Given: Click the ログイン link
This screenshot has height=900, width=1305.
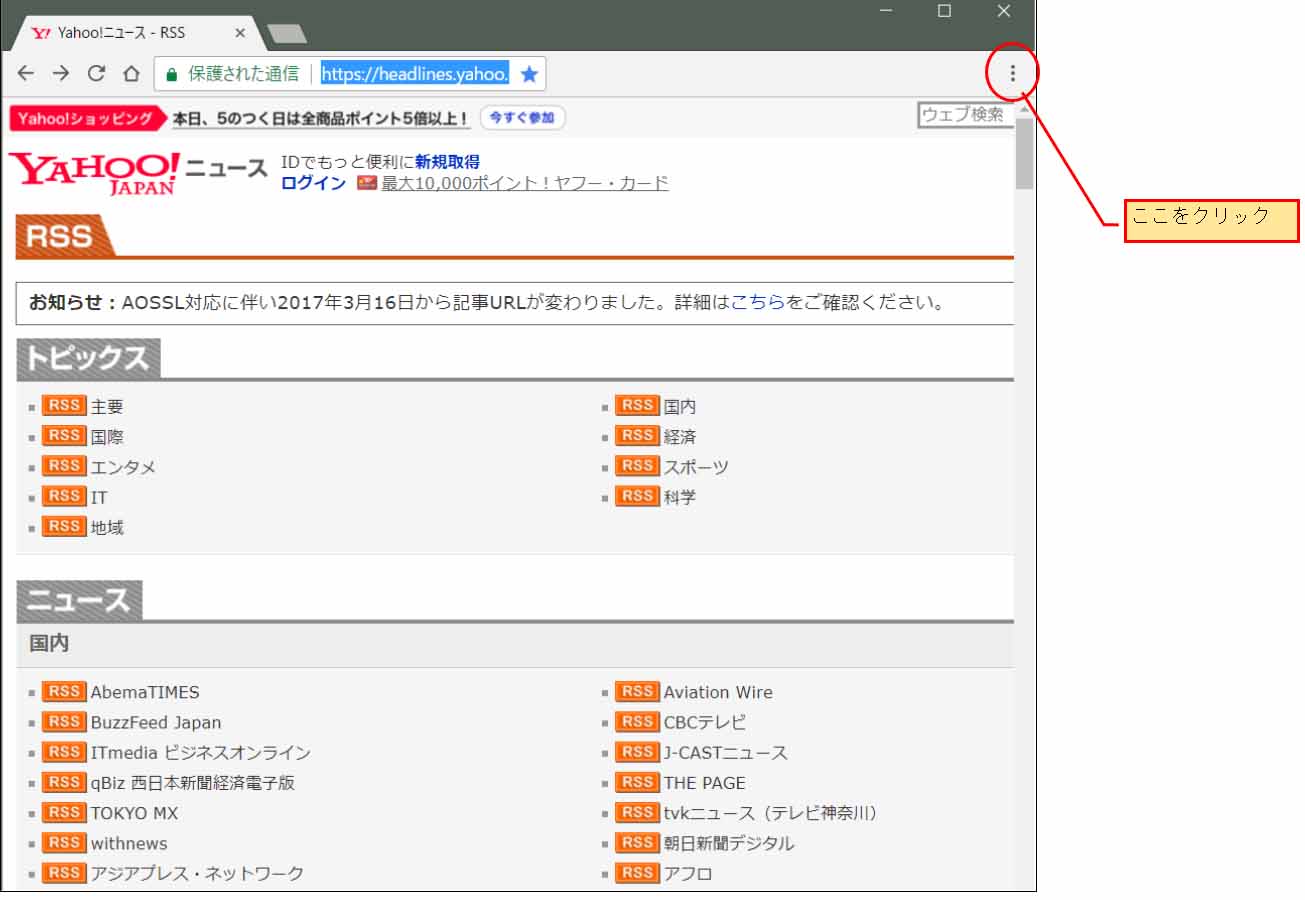Looking at the screenshot, I should pos(313,183).
